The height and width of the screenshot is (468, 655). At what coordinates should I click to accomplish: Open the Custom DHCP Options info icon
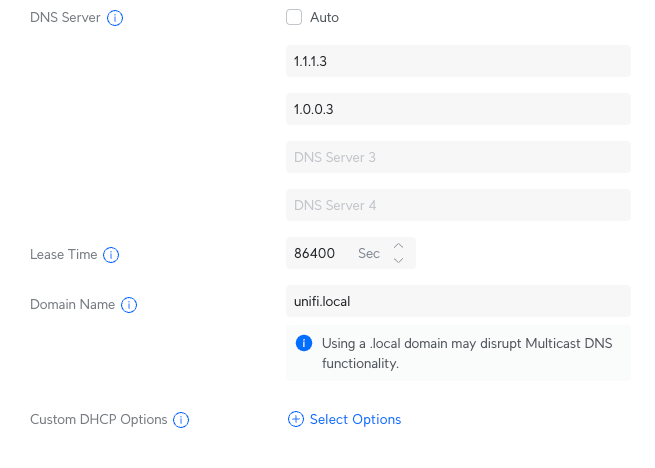[x=181, y=420]
